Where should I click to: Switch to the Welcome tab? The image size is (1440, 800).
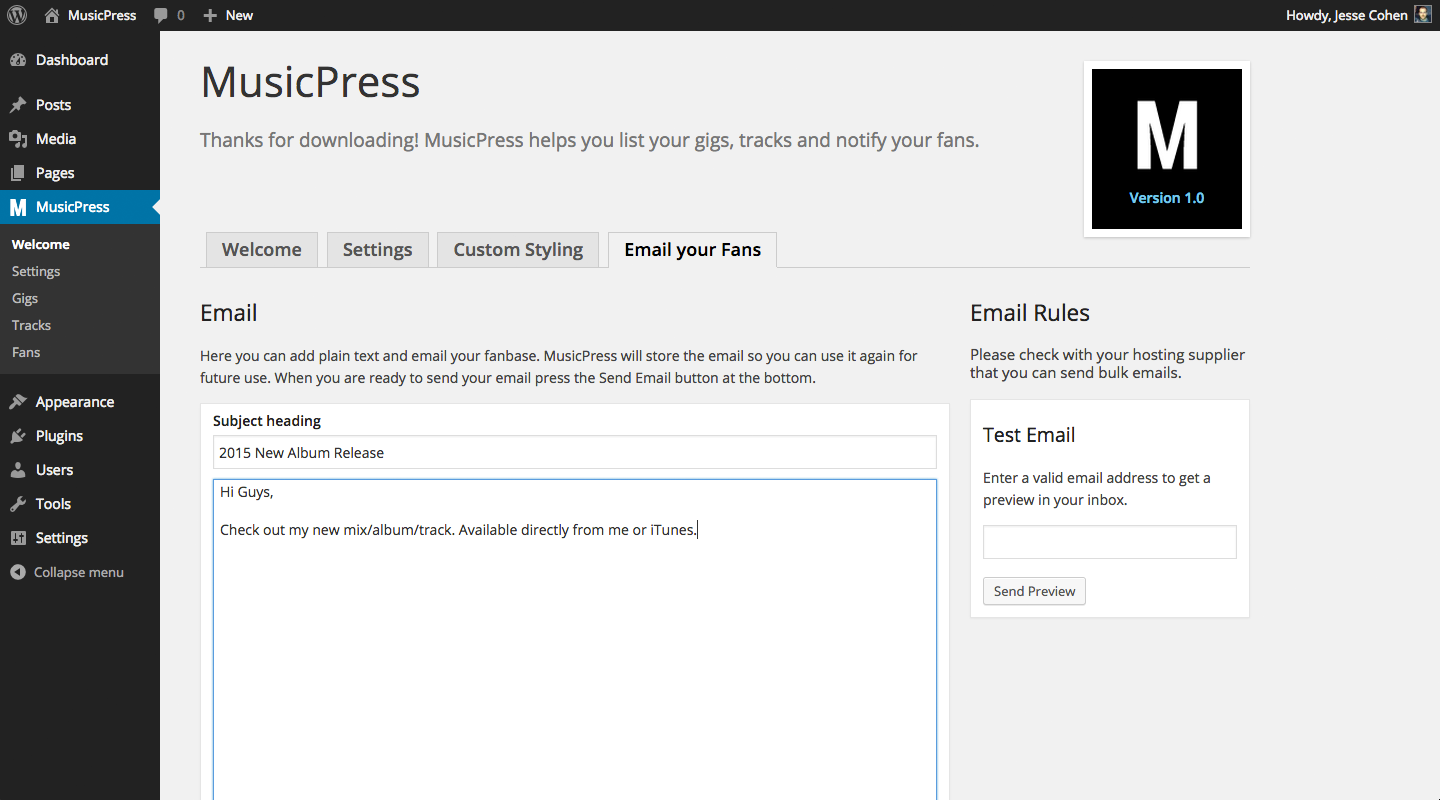click(x=261, y=250)
